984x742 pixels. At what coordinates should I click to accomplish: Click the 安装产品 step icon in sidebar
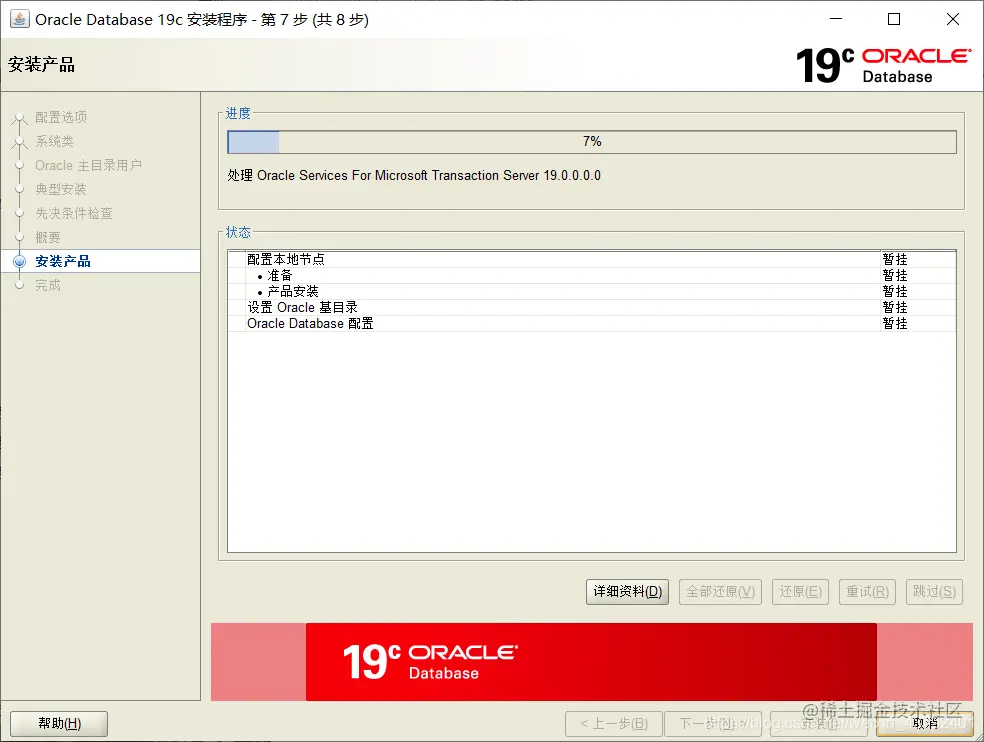20,261
